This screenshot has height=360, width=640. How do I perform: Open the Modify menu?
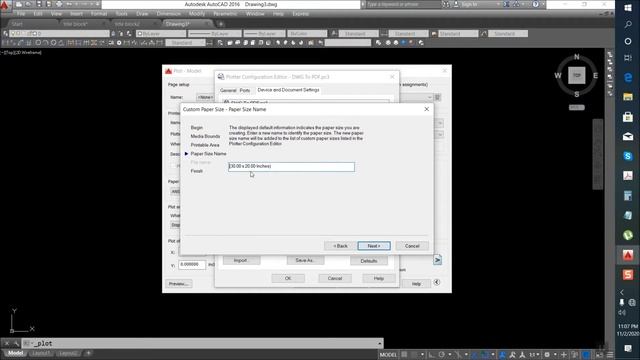[x=197, y=14]
